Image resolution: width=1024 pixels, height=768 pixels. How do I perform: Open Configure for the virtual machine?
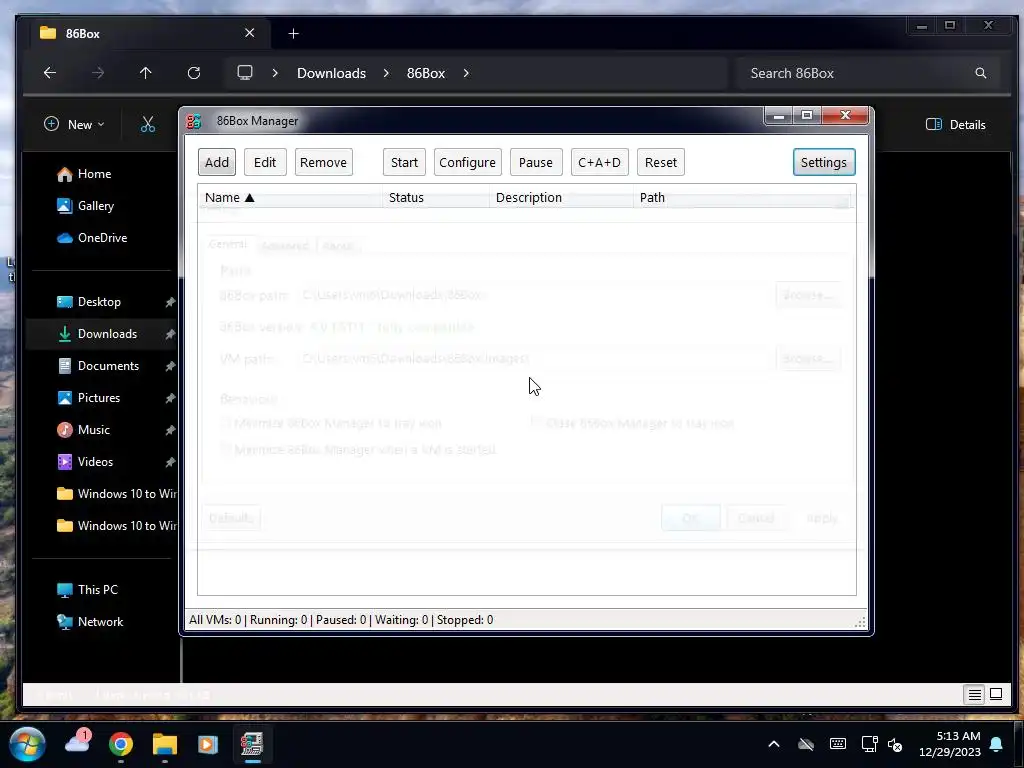click(467, 162)
